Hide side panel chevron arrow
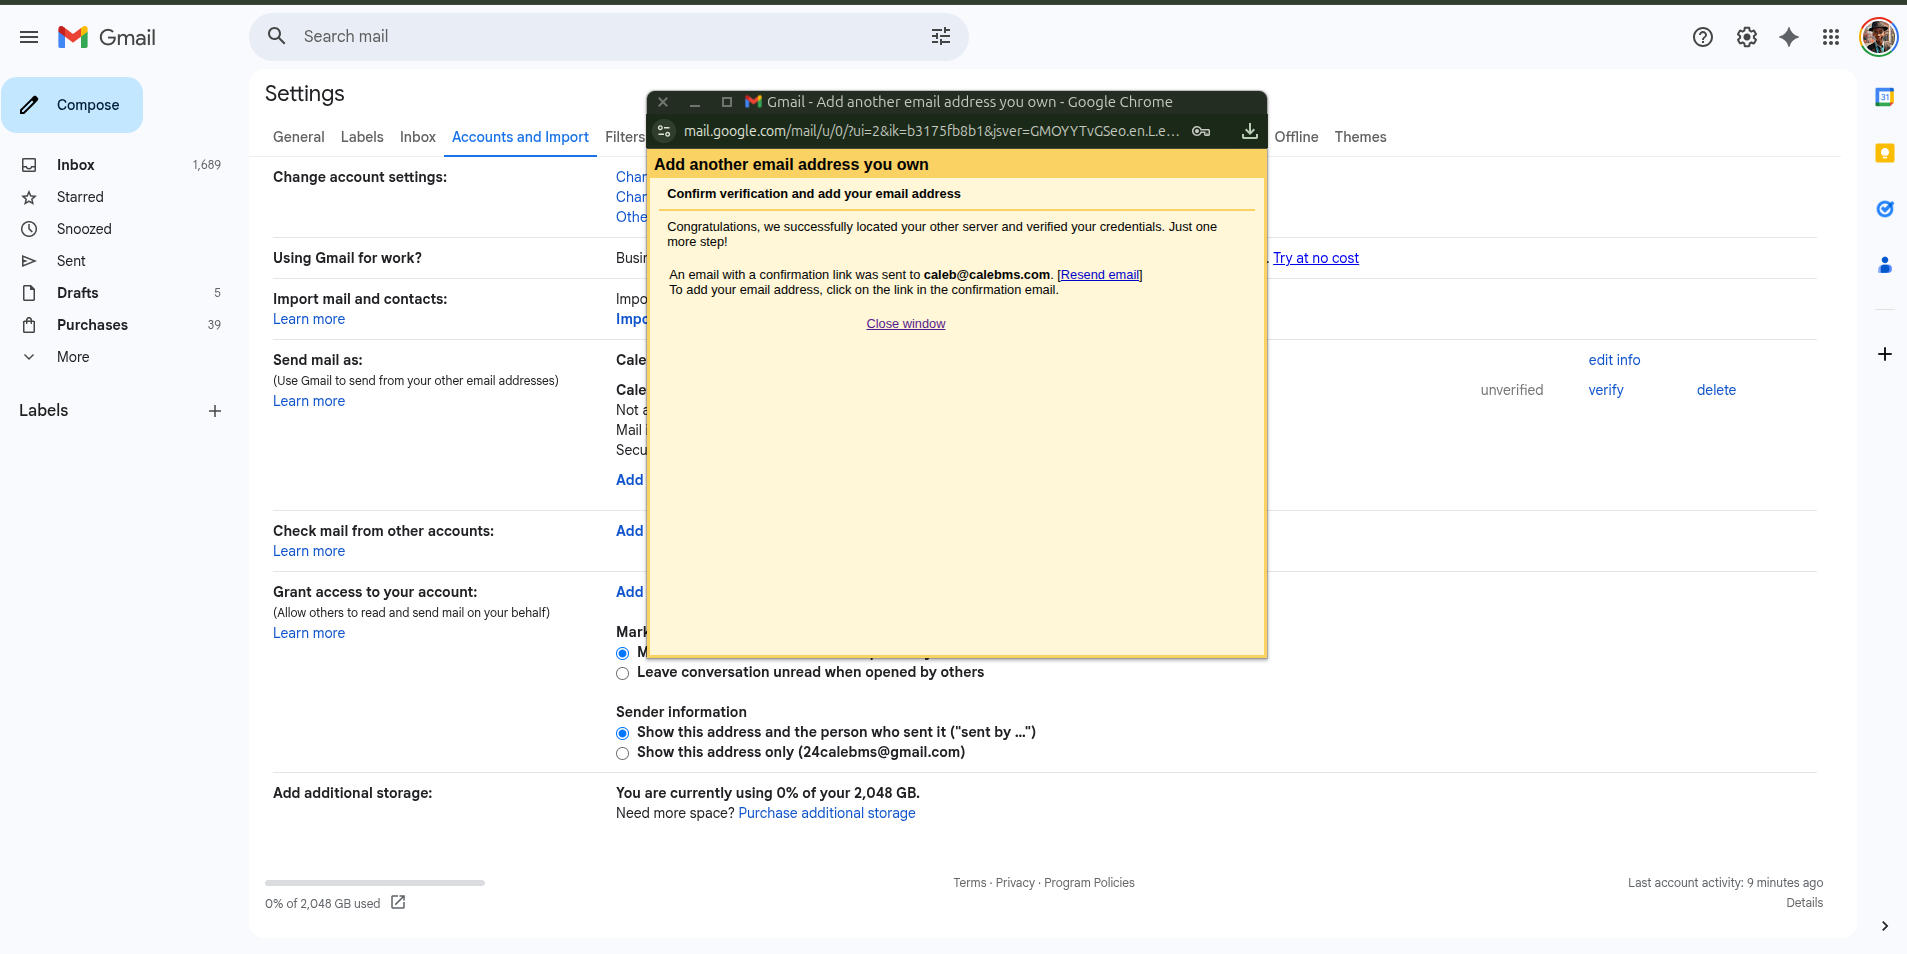1907x954 pixels. (1885, 926)
